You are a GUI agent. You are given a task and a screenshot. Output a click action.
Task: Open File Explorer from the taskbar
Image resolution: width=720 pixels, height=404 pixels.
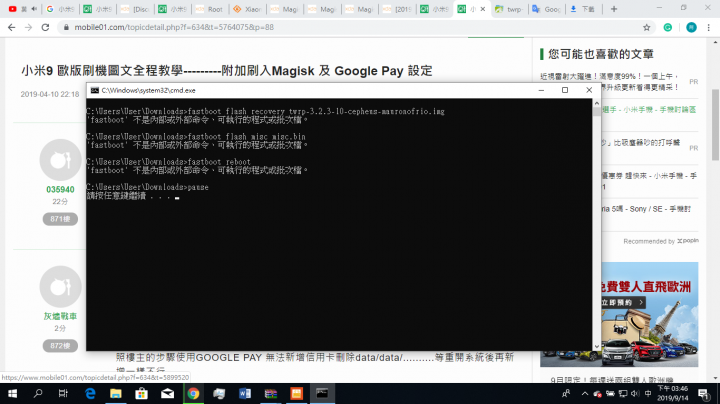point(116,393)
